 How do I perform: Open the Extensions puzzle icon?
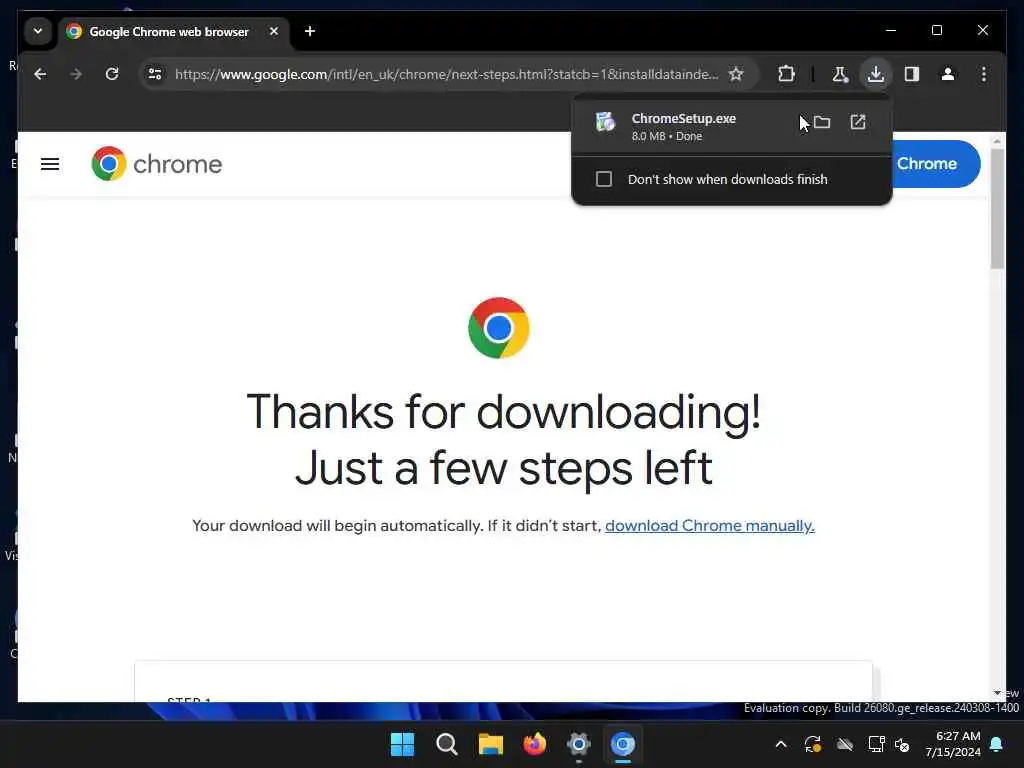click(x=786, y=74)
